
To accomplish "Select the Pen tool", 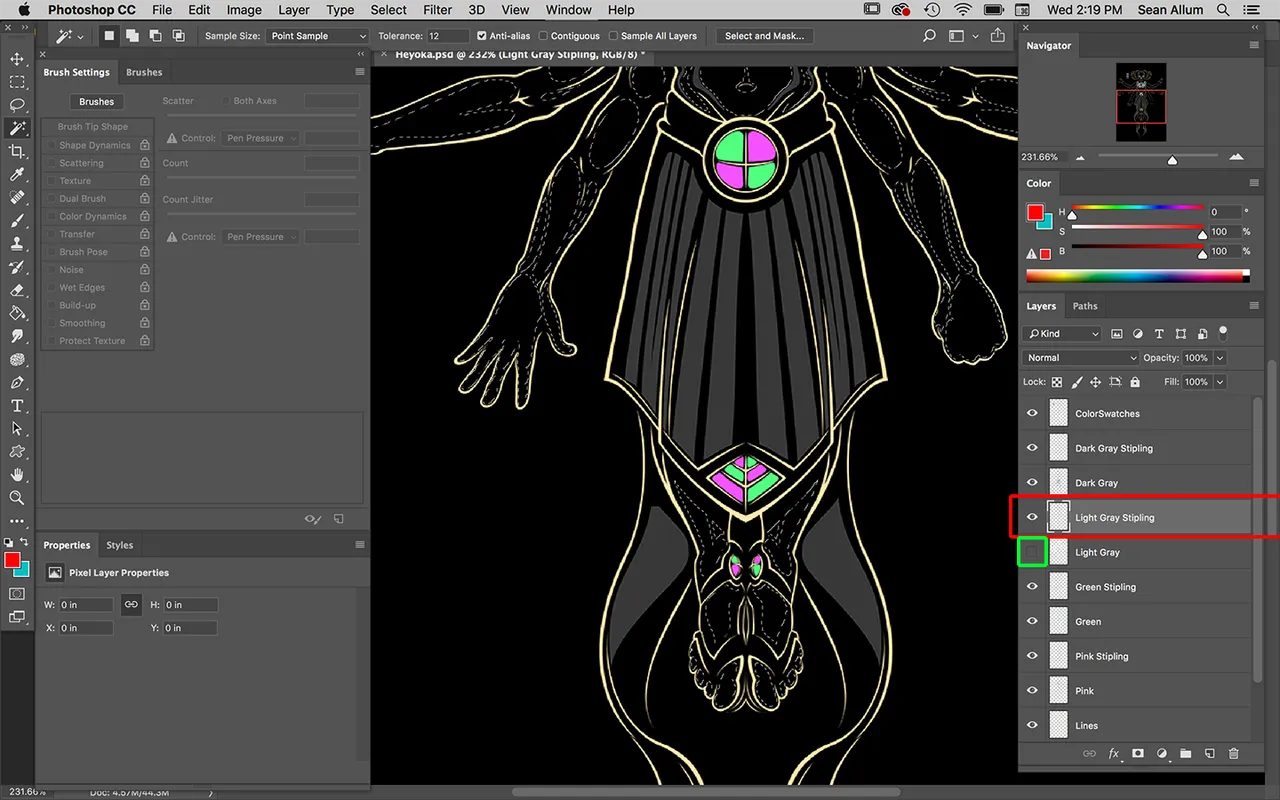I will [x=17, y=383].
